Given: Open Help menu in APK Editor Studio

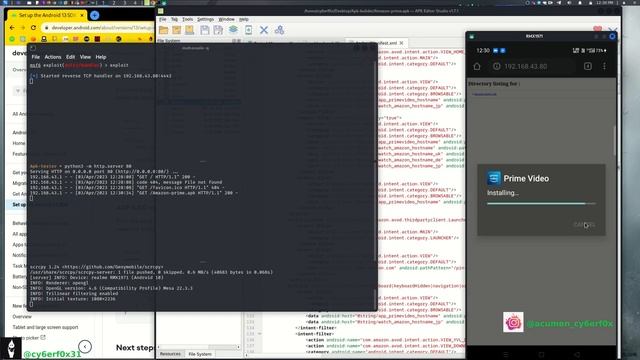Looking at the screenshot, I should pyautogui.click(x=244, y=19).
